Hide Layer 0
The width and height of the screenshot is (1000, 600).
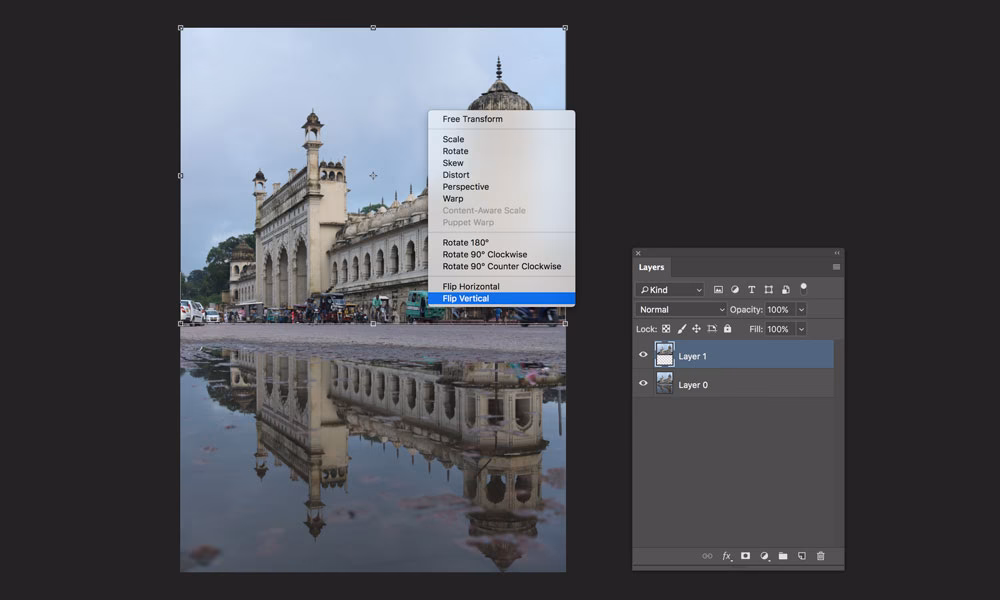[644, 383]
